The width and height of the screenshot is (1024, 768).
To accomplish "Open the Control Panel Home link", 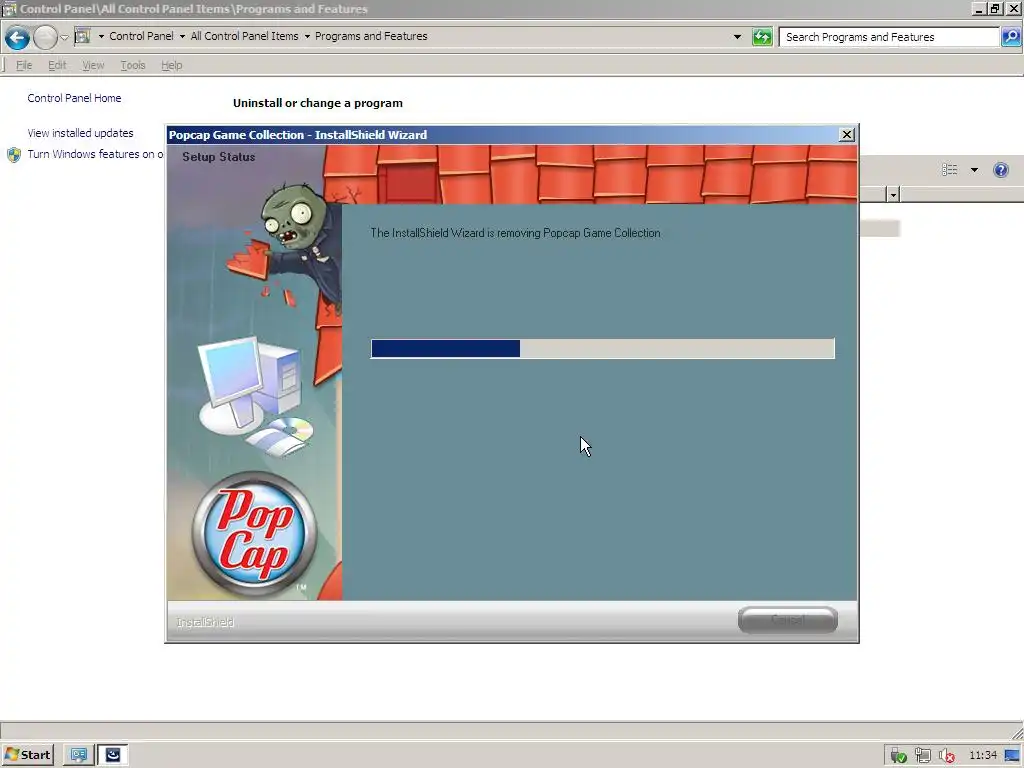I will coord(74,98).
